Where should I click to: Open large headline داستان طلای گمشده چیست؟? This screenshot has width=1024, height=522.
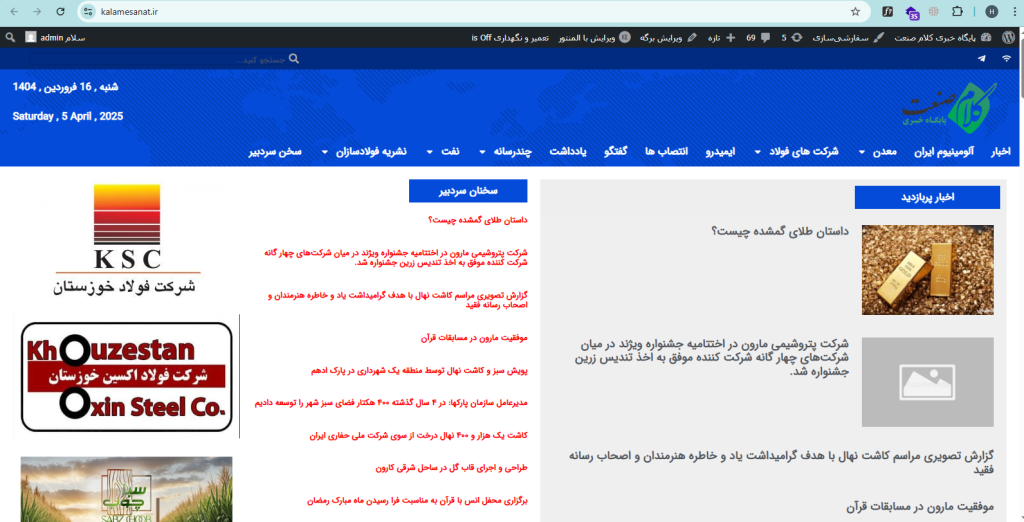click(x=780, y=231)
